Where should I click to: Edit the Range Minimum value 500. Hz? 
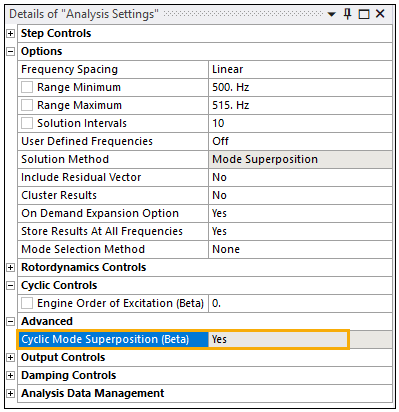tap(300, 87)
